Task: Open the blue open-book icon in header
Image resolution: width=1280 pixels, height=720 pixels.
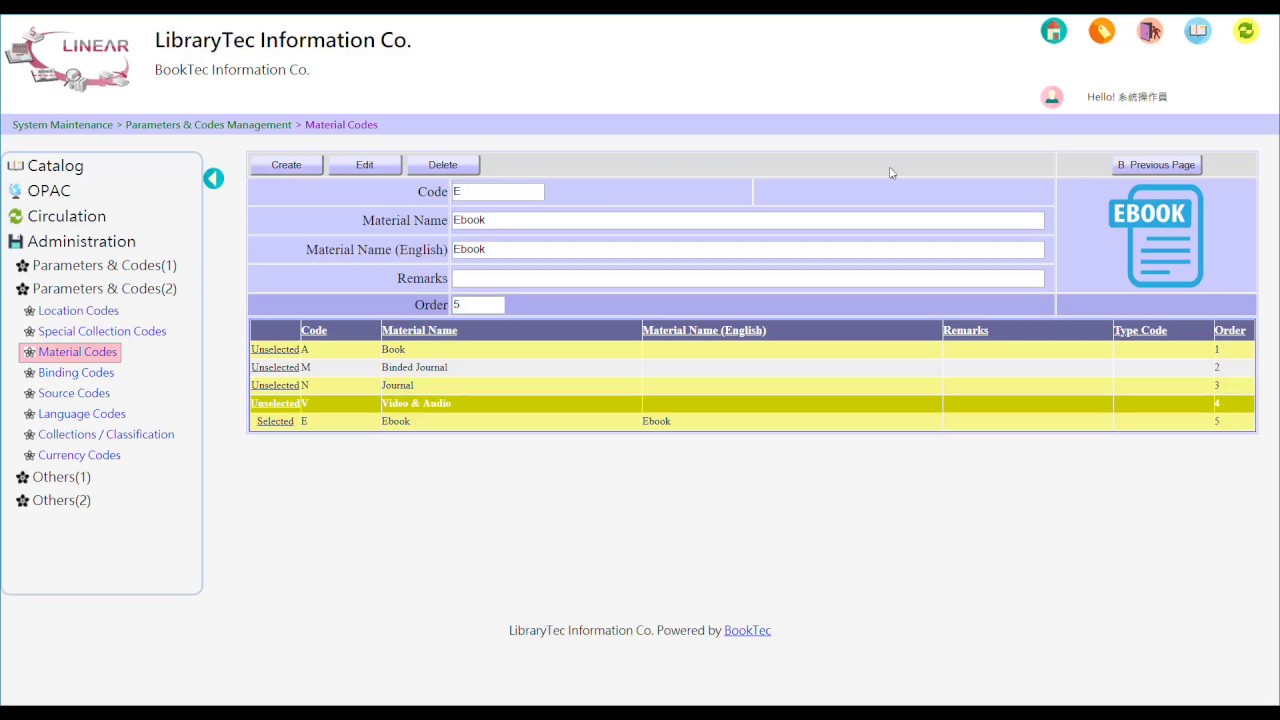Action: click(1198, 31)
